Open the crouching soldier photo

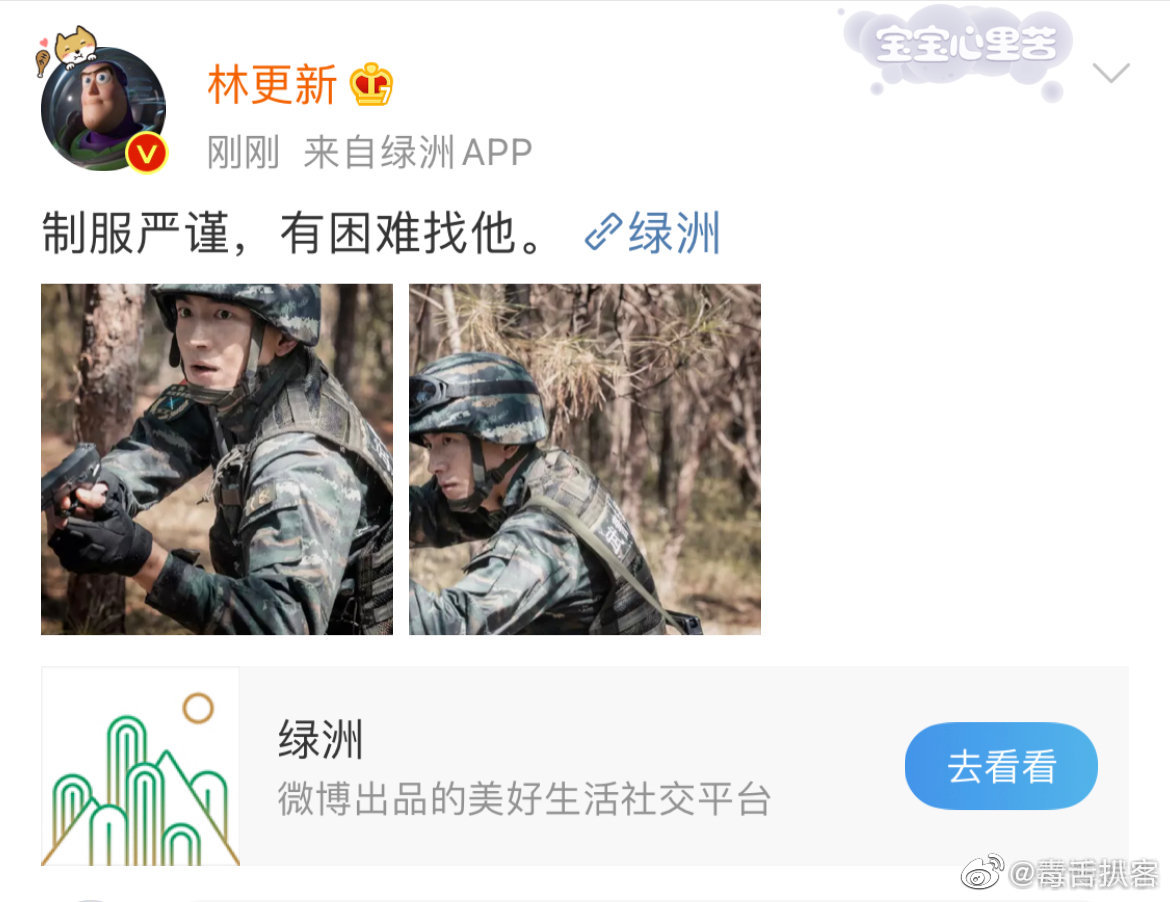(x=584, y=459)
